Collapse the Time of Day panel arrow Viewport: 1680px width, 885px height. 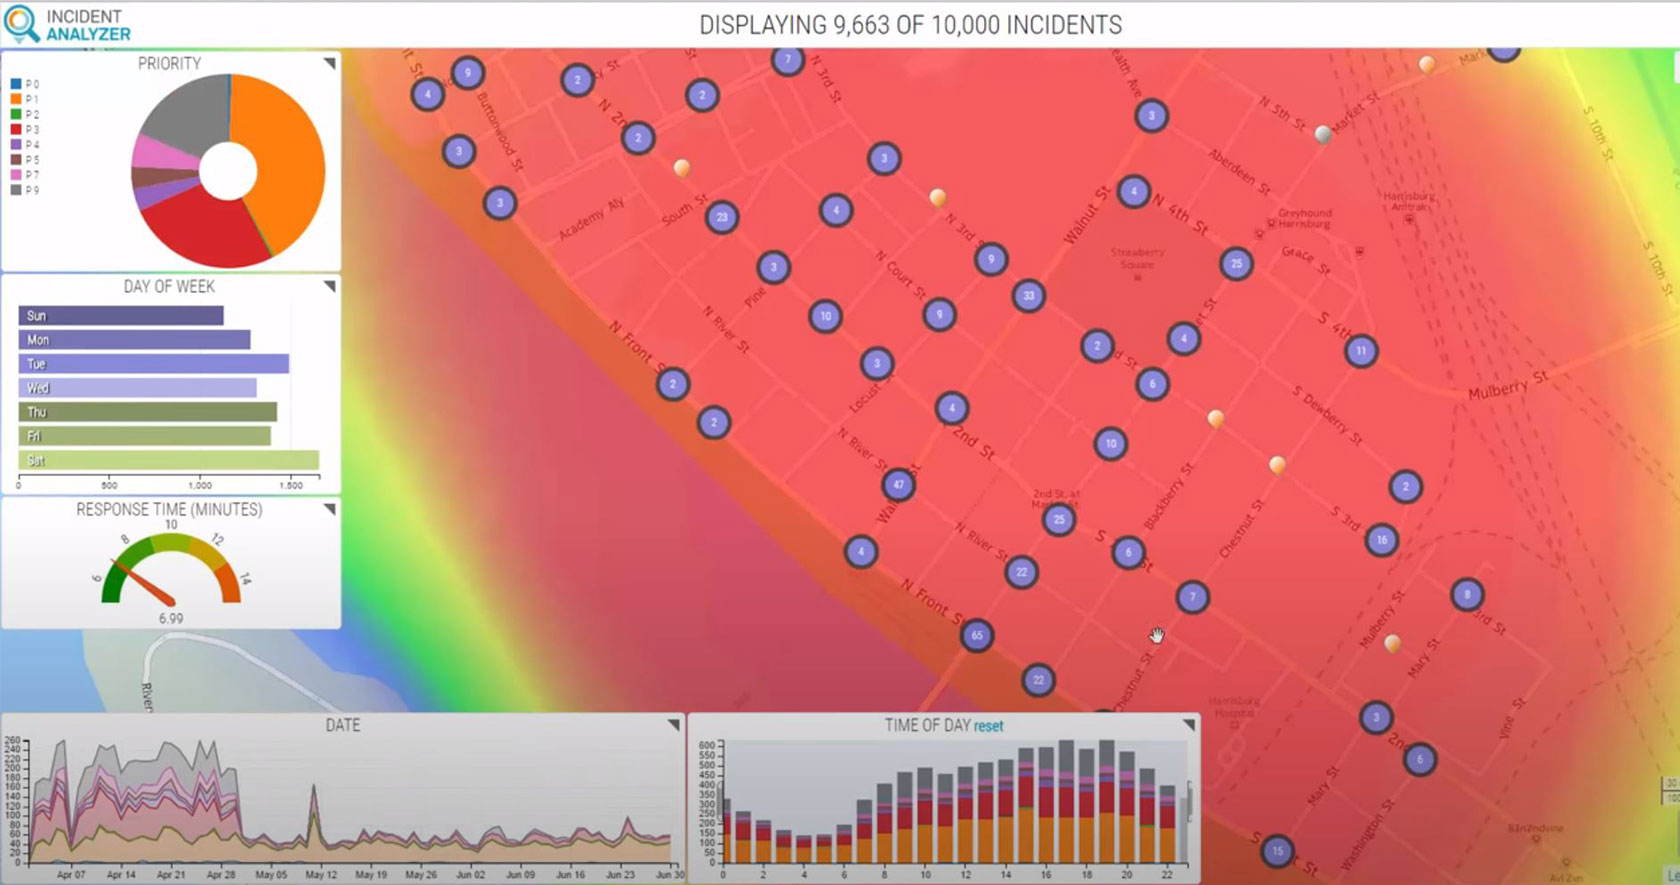(x=1188, y=725)
